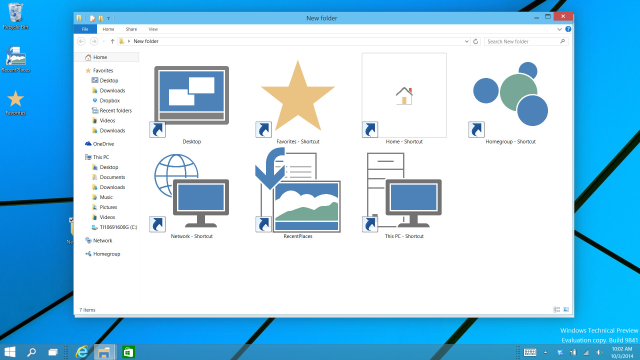Open the Home - Shortcut house icon
640x360 pixels.
coord(404,96)
